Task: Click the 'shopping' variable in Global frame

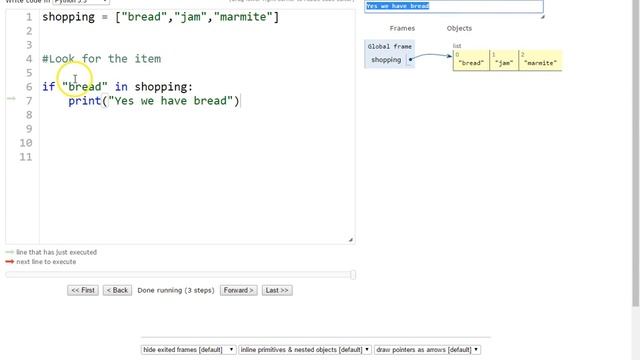Action: tap(386, 60)
